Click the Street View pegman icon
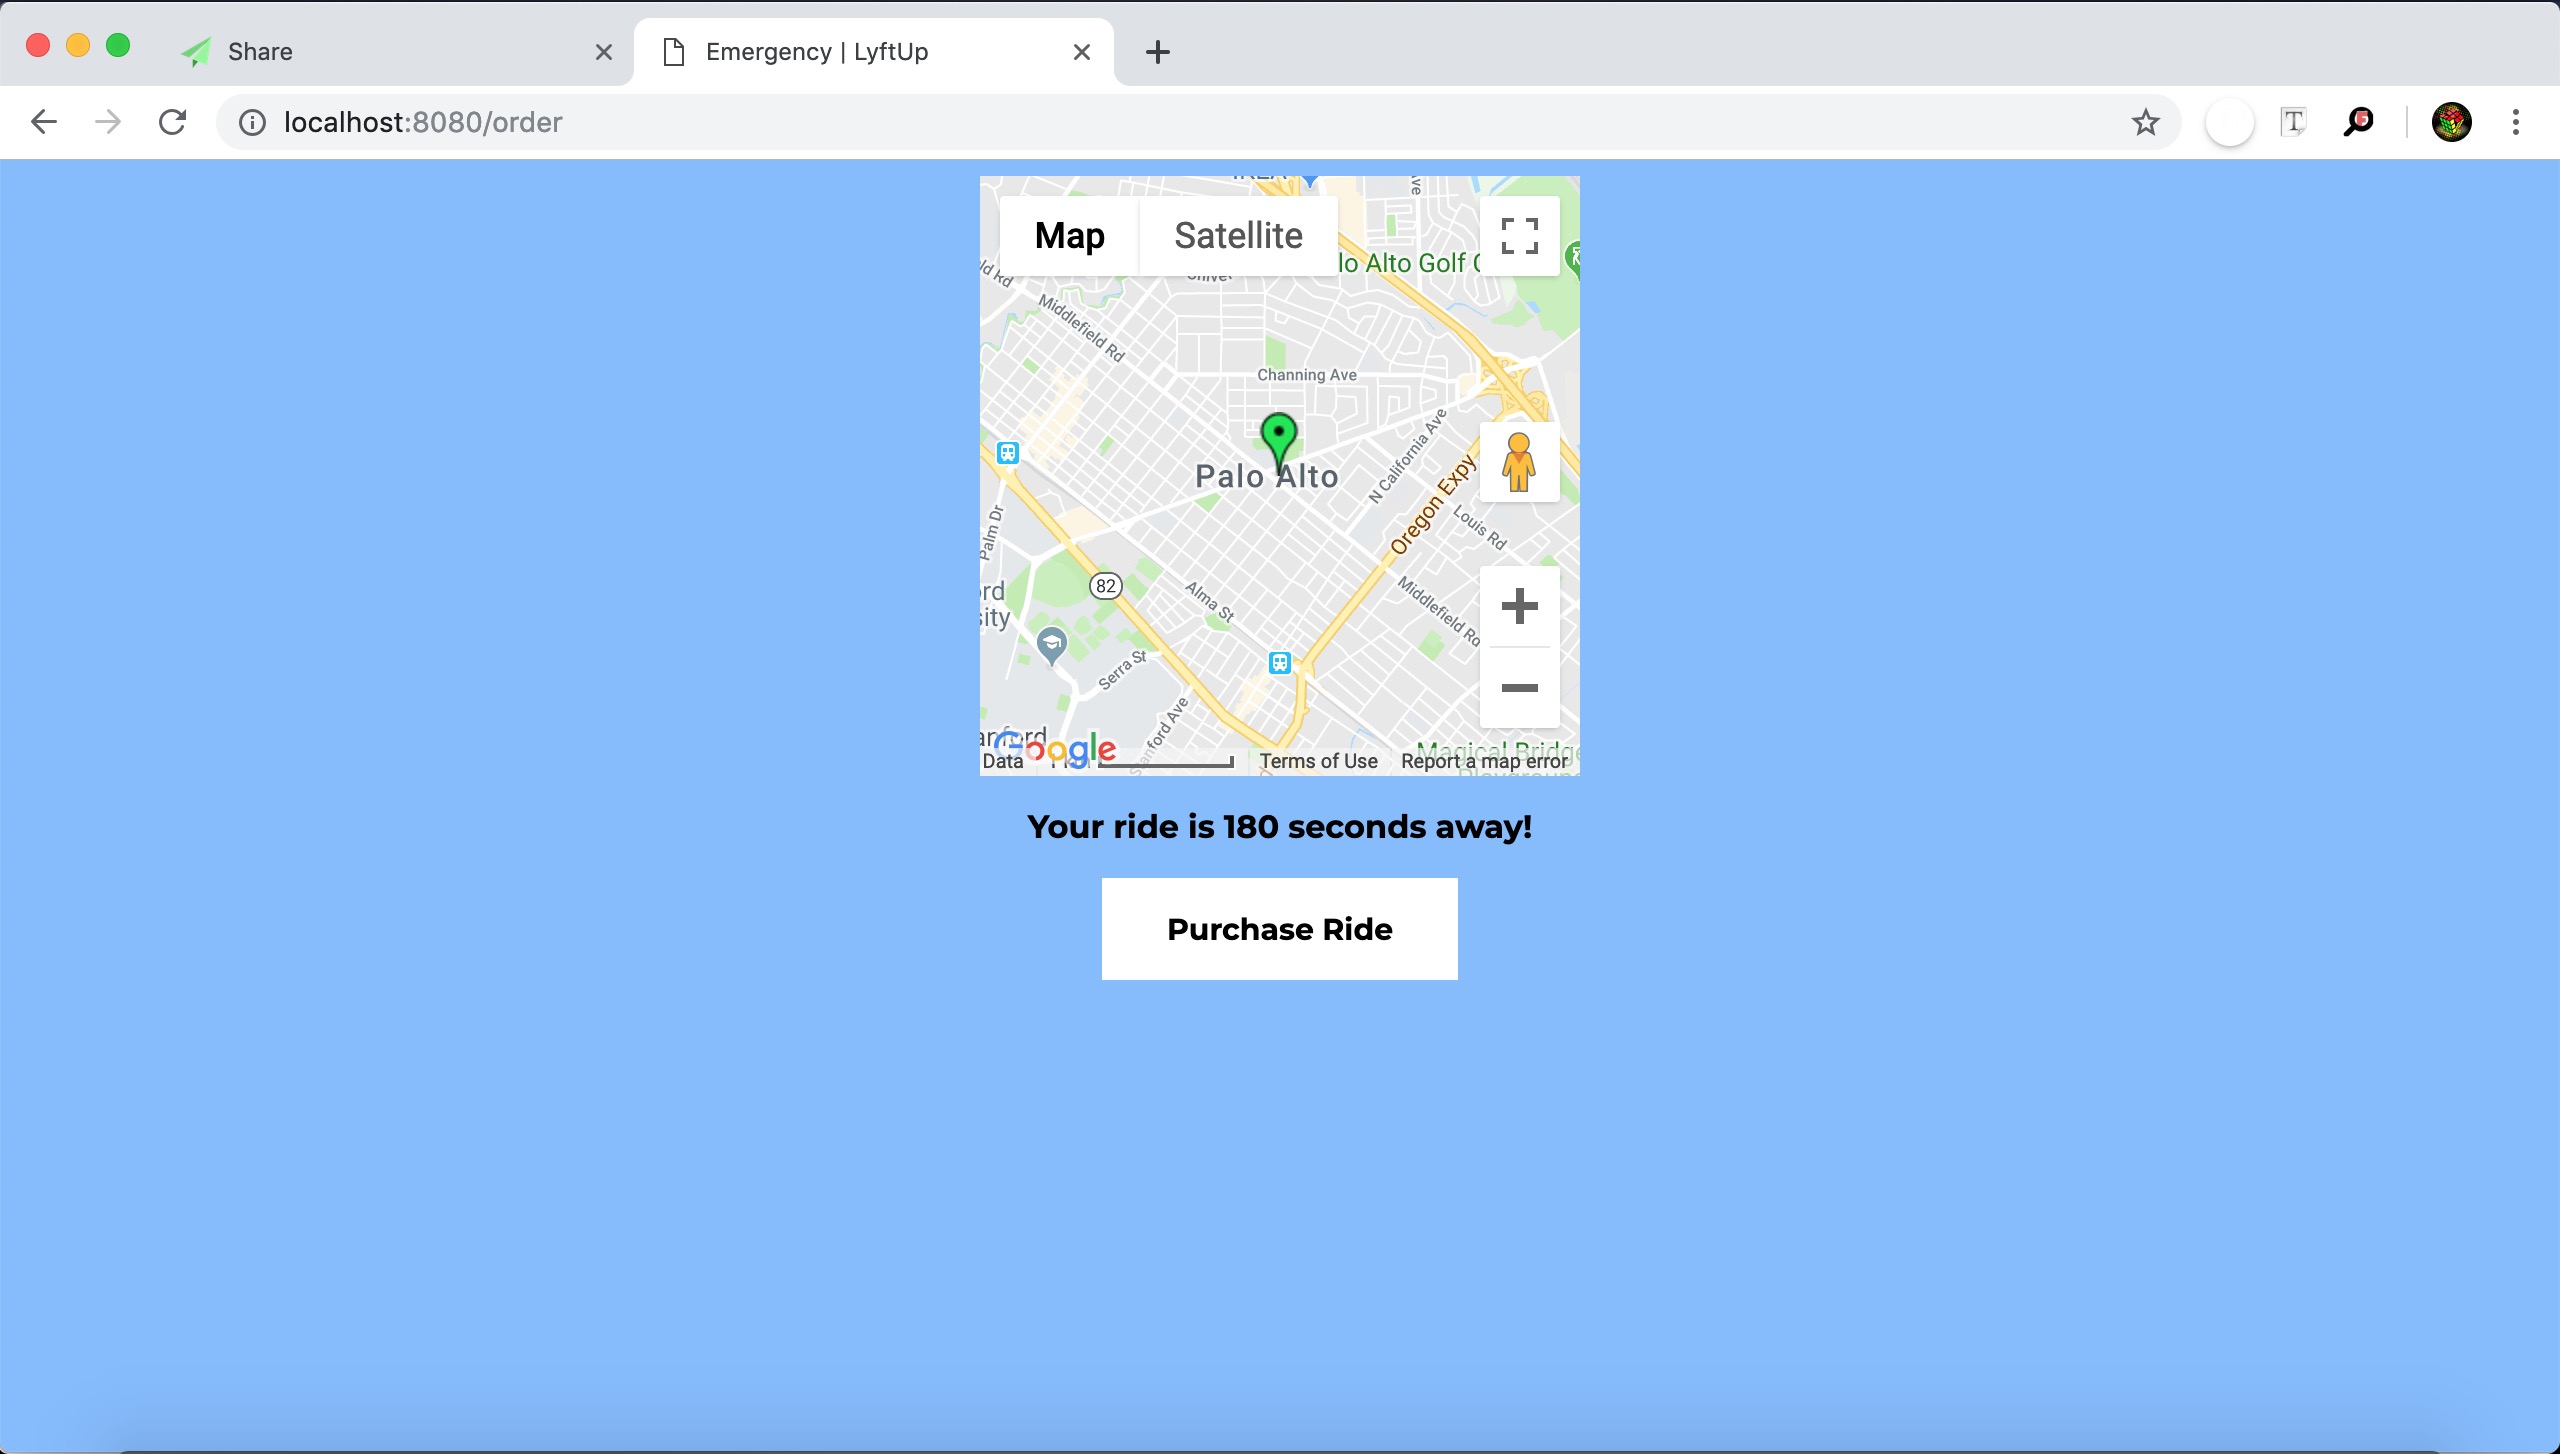 click(1519, 462)
